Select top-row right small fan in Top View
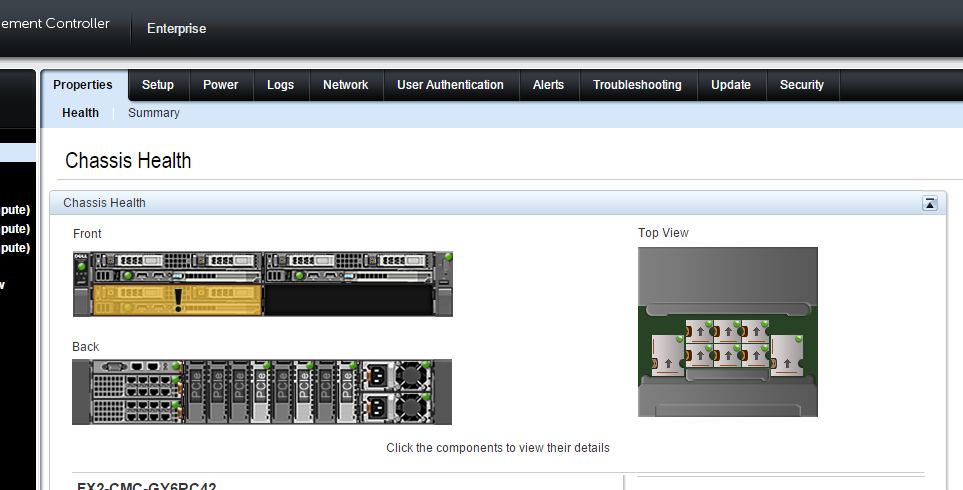 tap(755, 332)
